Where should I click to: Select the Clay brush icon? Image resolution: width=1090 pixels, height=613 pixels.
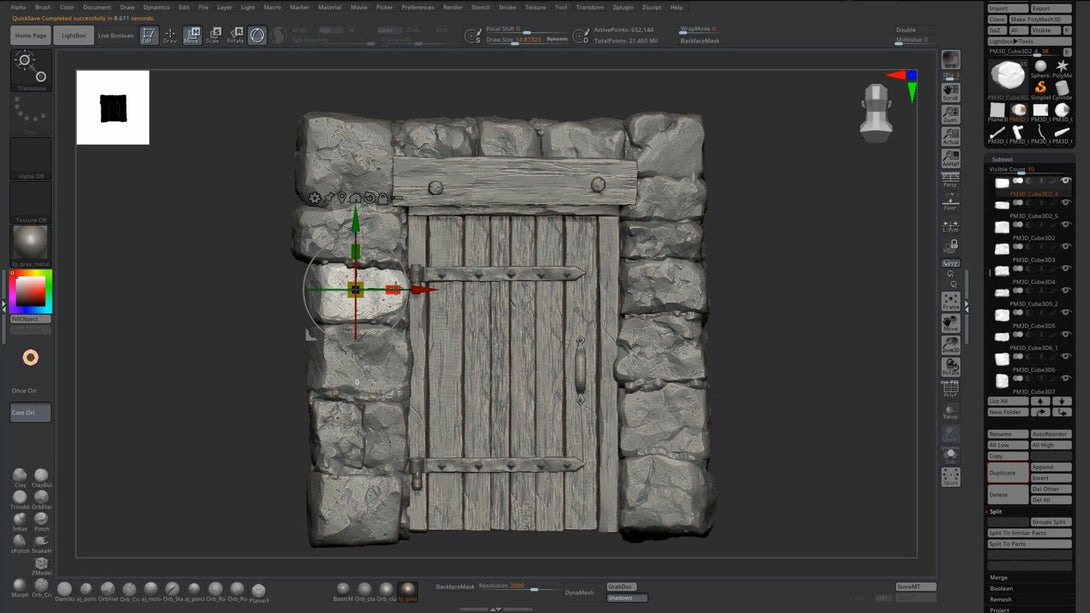click(x=19, y=477)
